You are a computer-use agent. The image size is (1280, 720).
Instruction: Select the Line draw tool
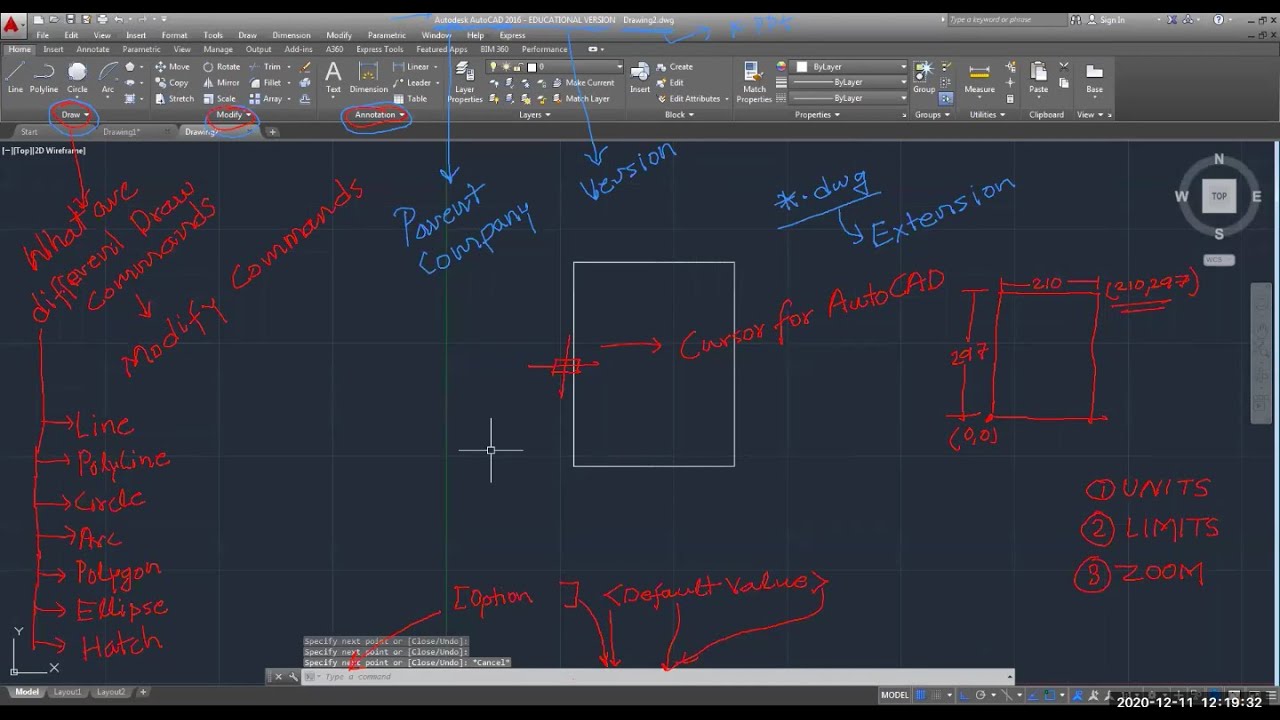click(x=15, y=76)
